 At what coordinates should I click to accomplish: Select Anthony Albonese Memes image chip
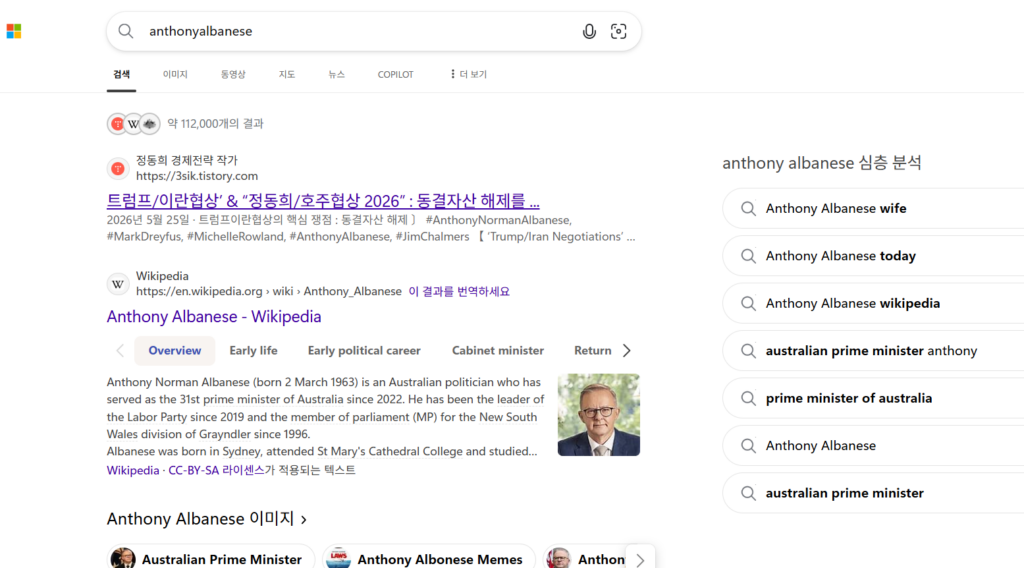tap(428, 559)
